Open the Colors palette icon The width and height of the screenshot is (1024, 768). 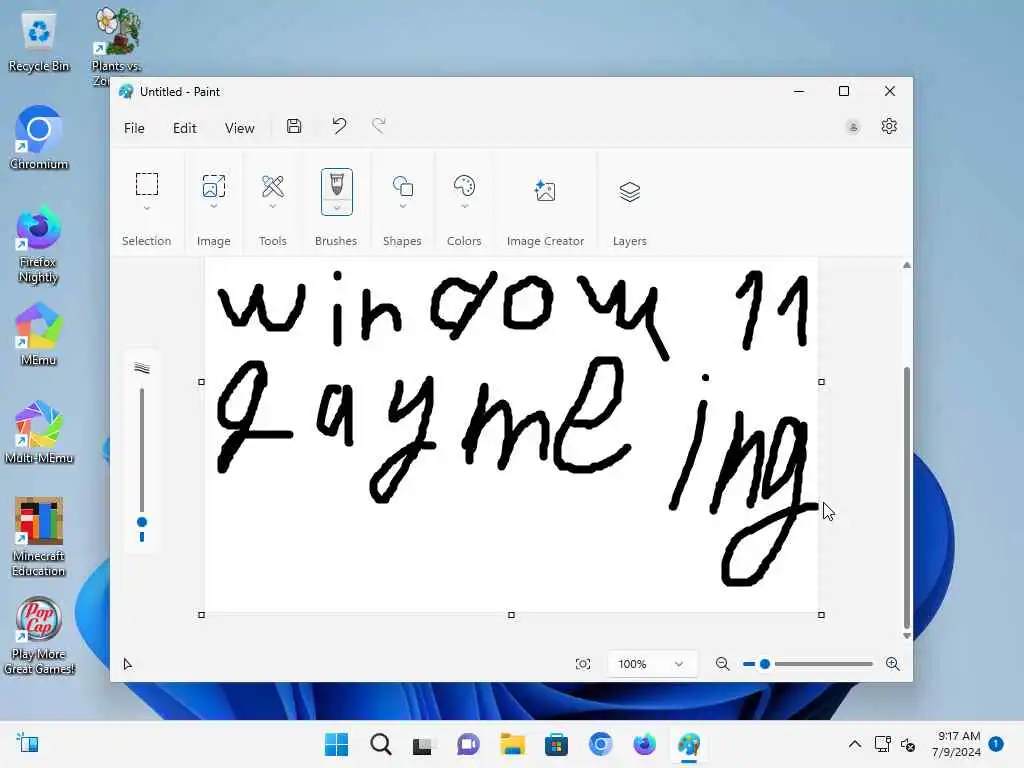(x=464, y=186)
